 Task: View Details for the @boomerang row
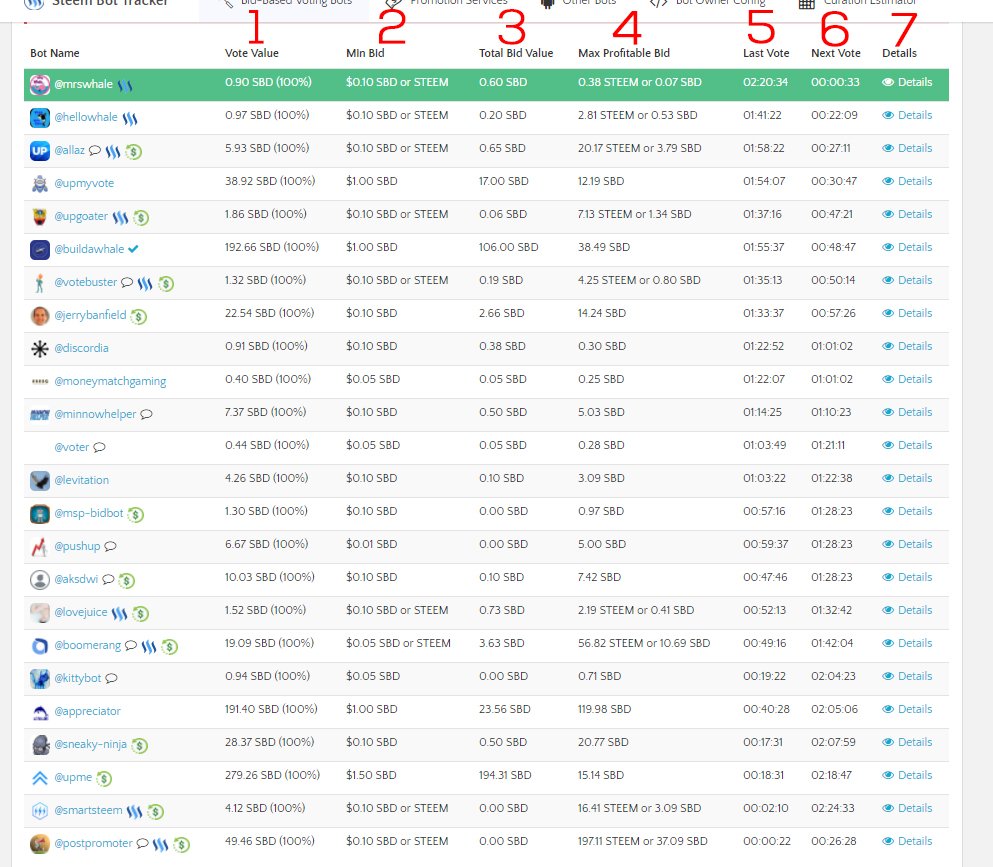point(907,643)
